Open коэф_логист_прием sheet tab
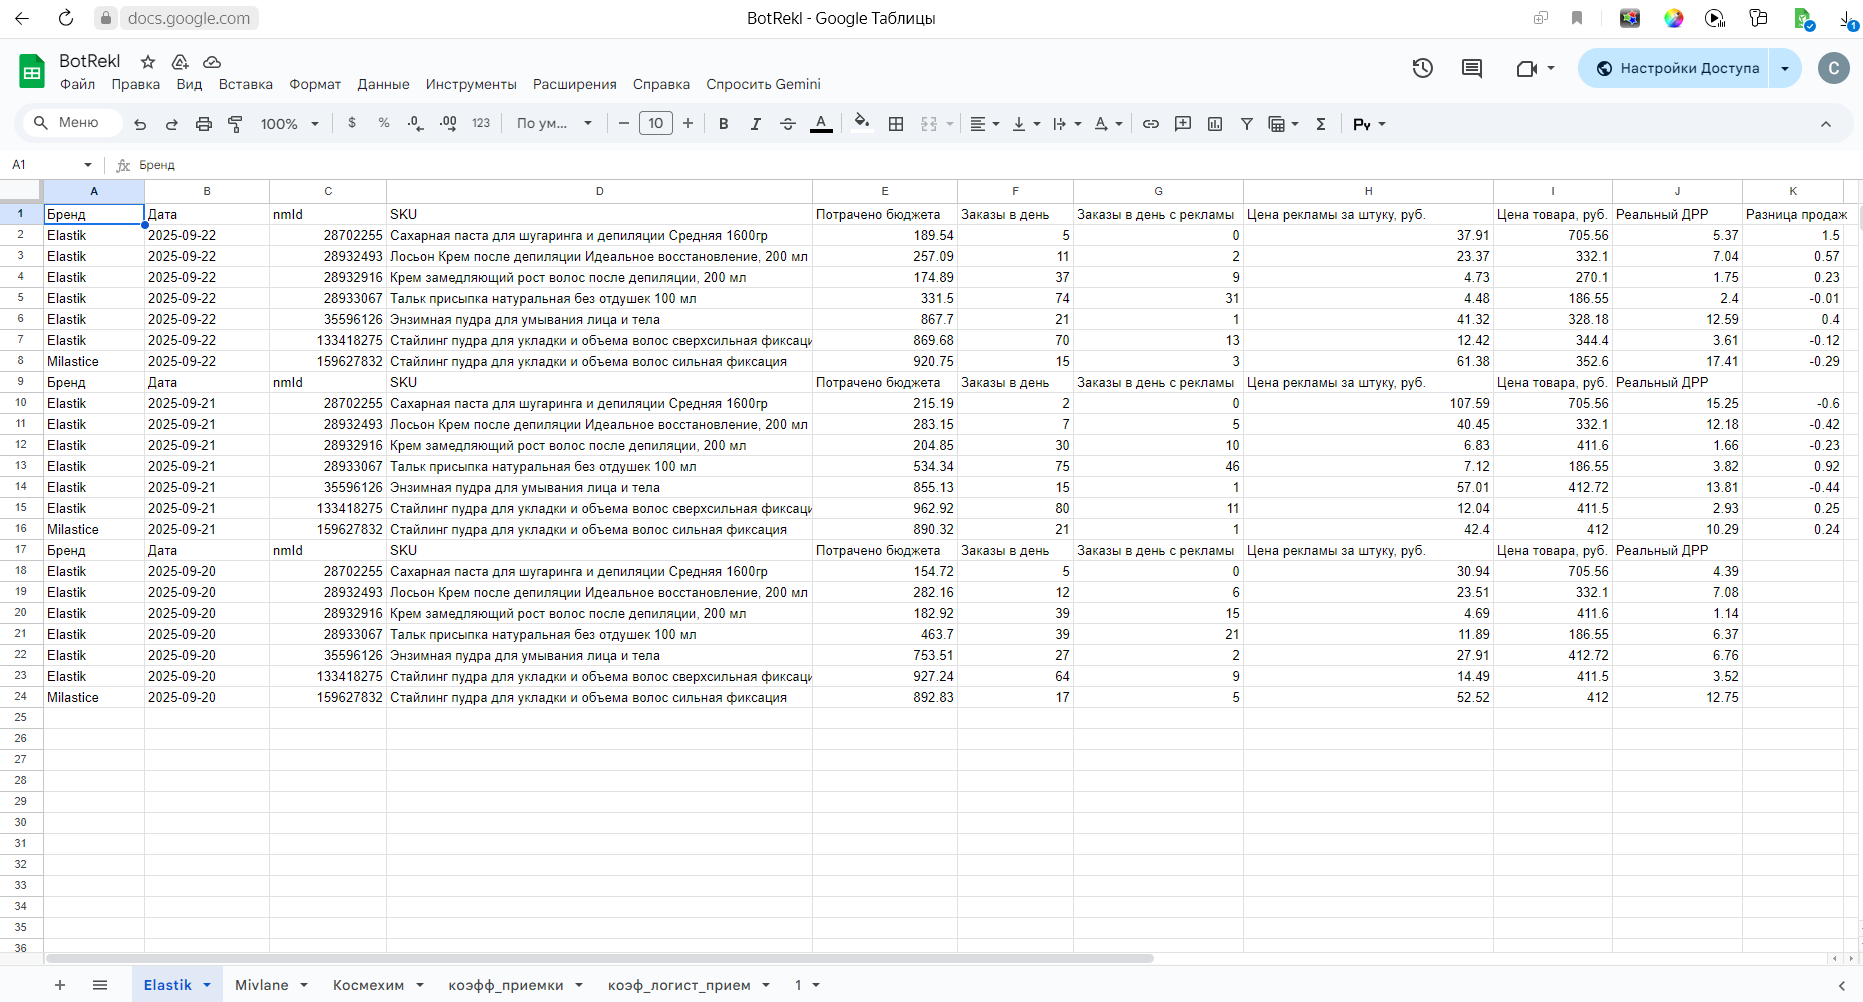1863x1002 pixels. [x=680, y=985]
